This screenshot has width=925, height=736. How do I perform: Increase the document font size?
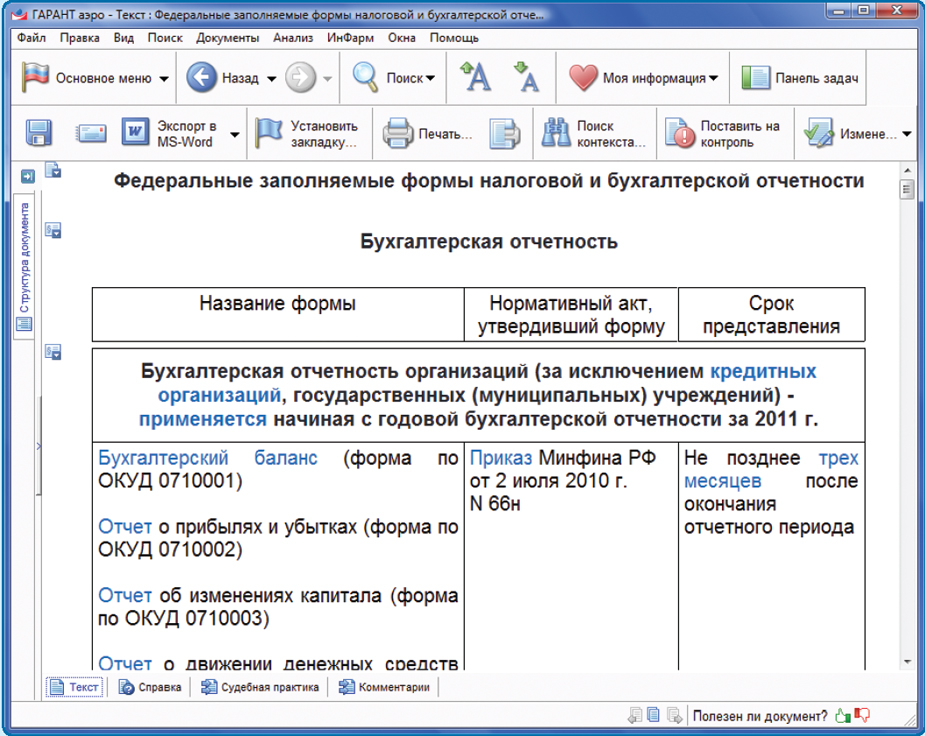click(x=475, y=78)
